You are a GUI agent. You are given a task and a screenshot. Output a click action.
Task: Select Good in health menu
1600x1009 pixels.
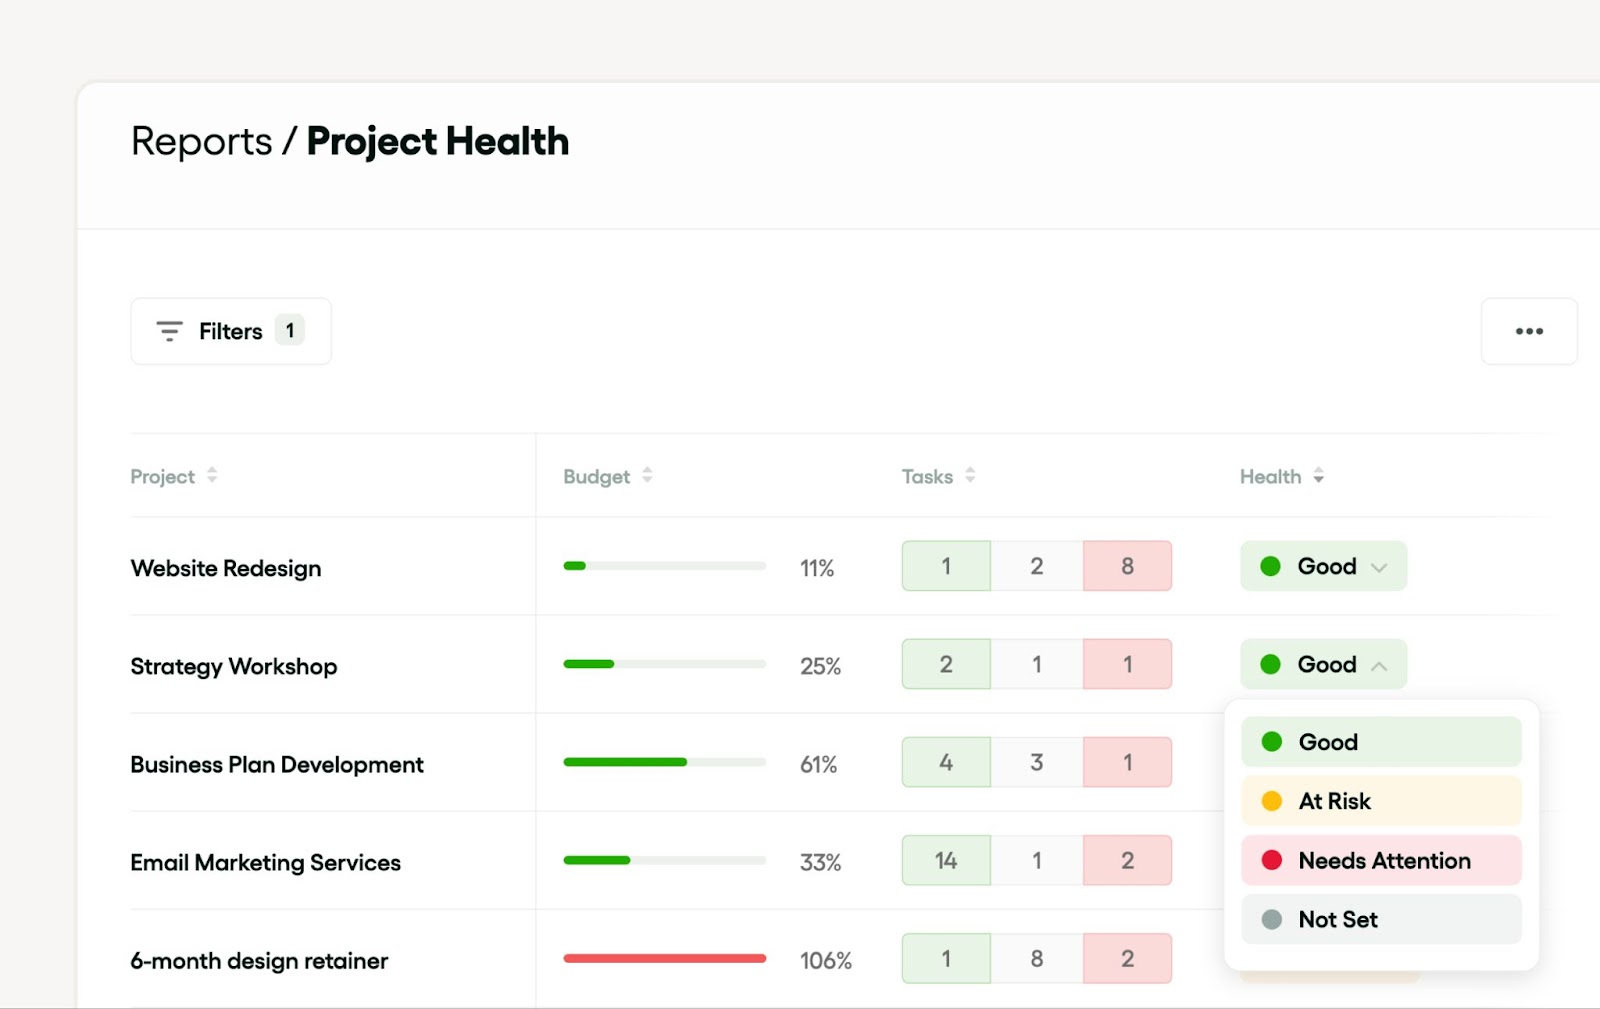(x=1381, y=742)
